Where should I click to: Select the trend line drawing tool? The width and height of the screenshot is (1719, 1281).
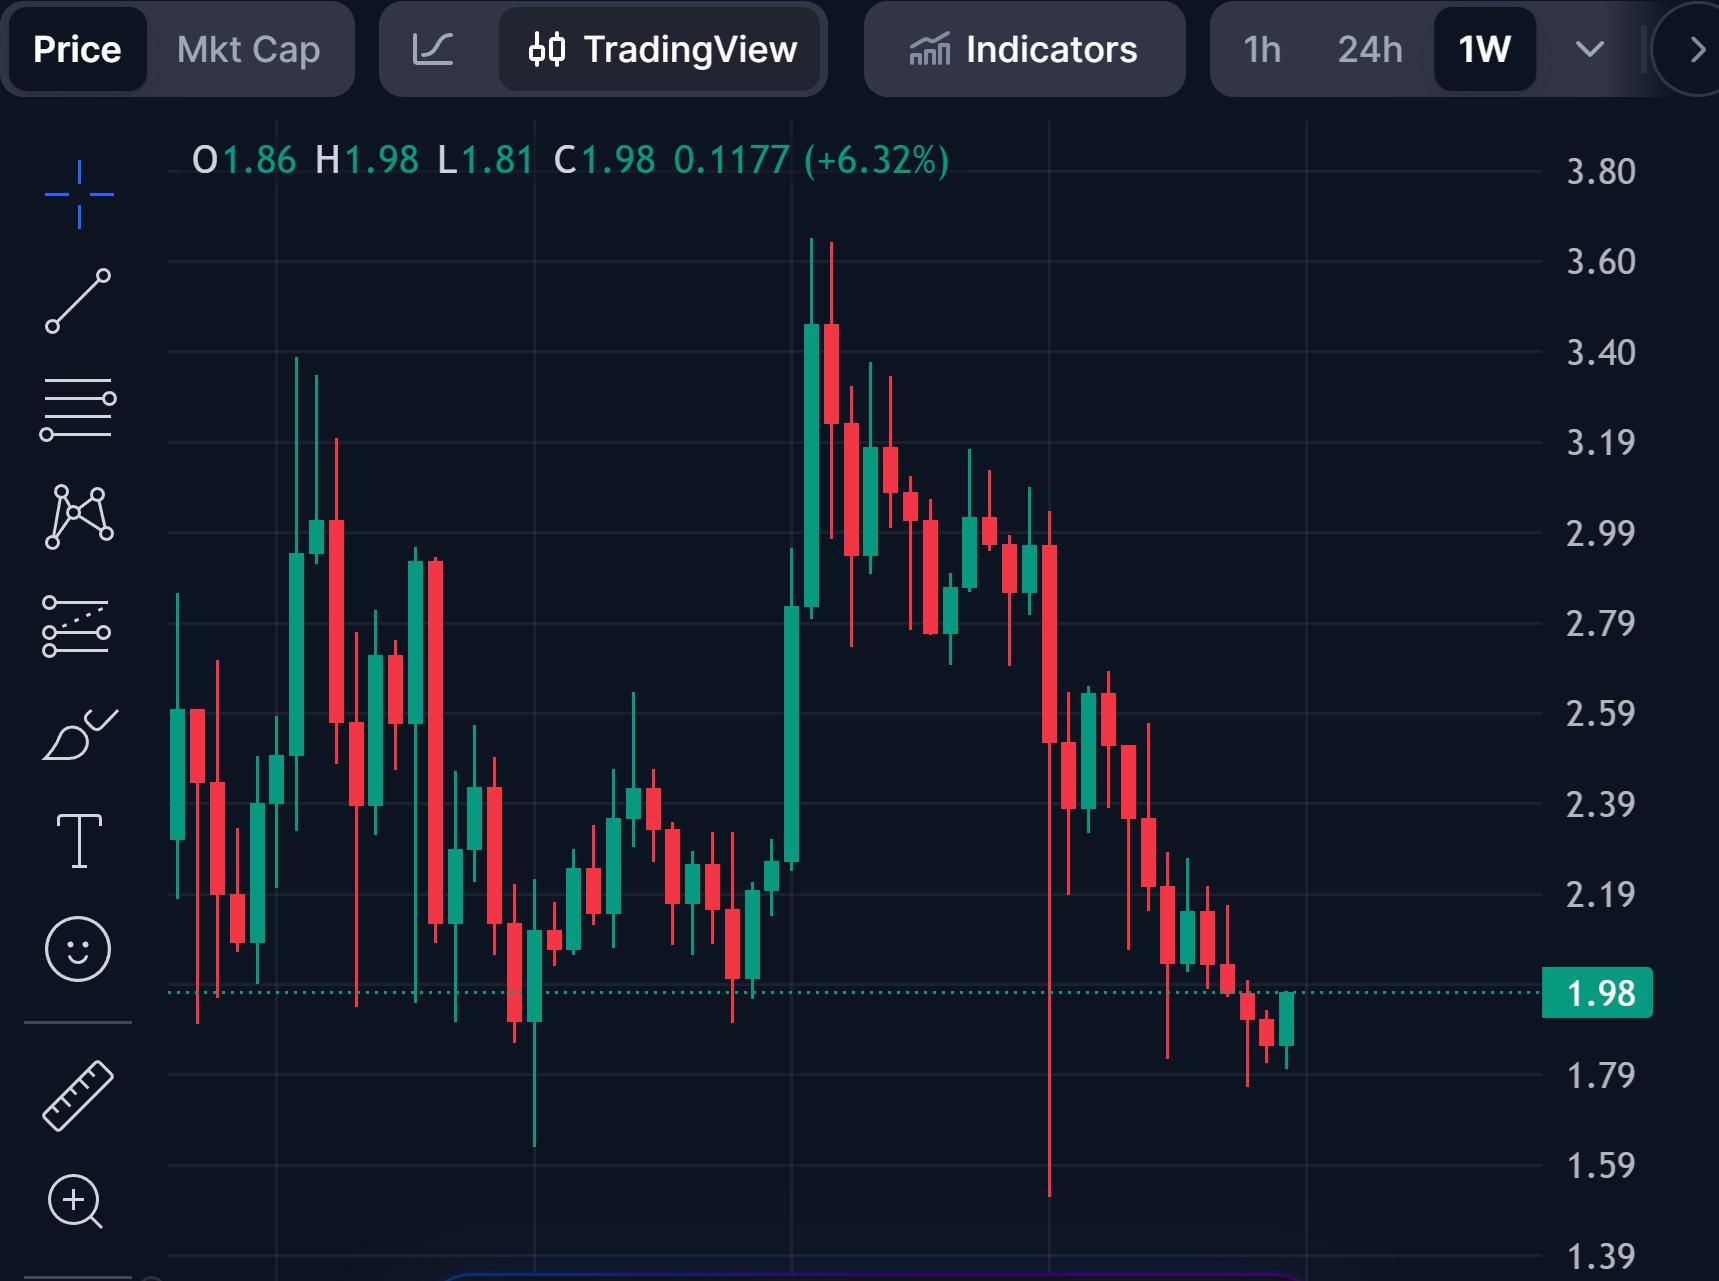pos(78,301)
